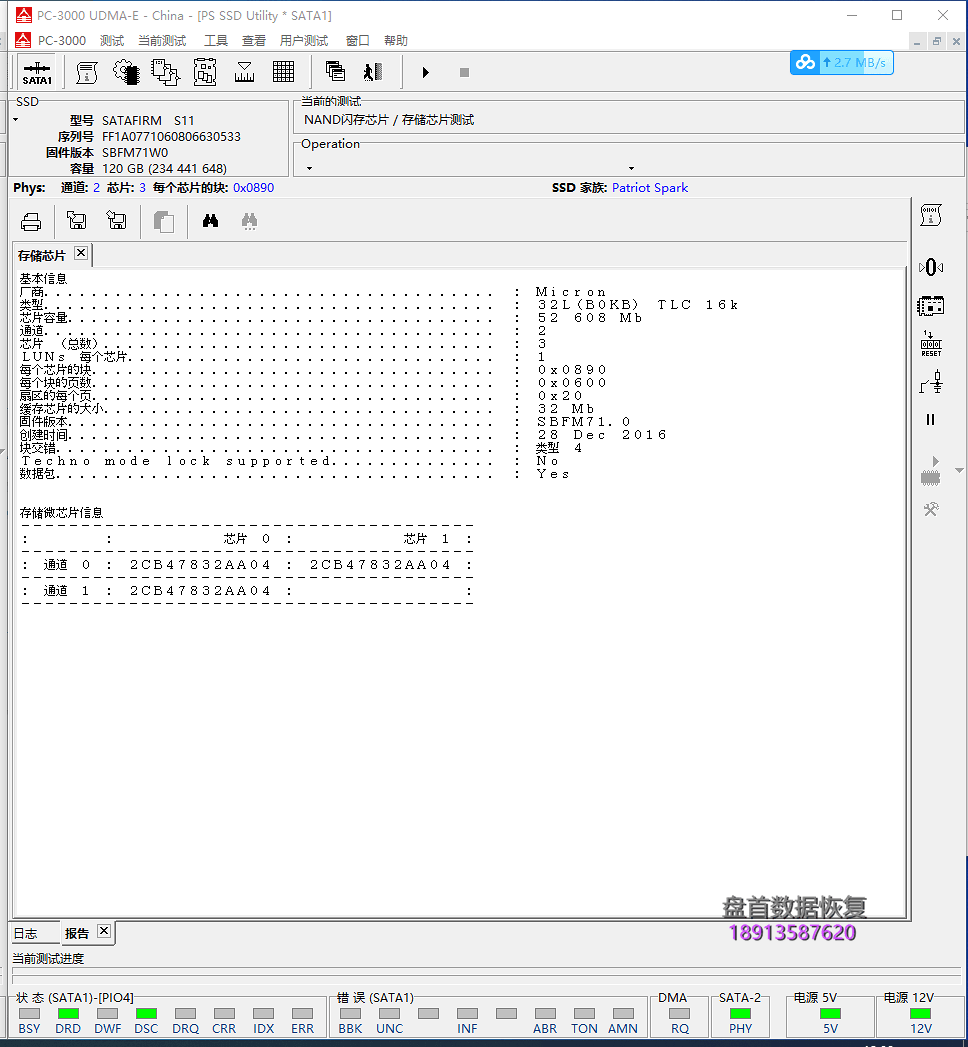Open the copied-documents flow icon in toolbar
Image resolution: width=968 pixels, height=1047 pixels.
pos(165,72)
